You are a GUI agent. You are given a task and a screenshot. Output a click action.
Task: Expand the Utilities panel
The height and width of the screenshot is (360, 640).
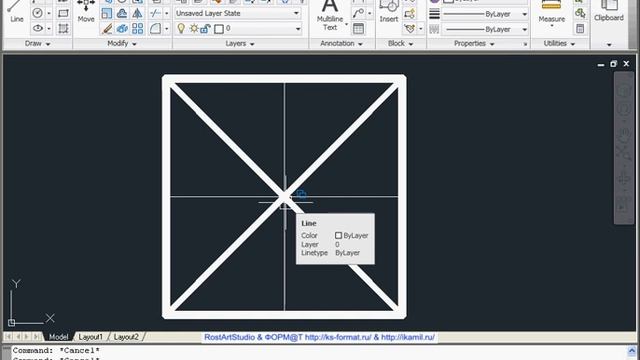[559, 43]
